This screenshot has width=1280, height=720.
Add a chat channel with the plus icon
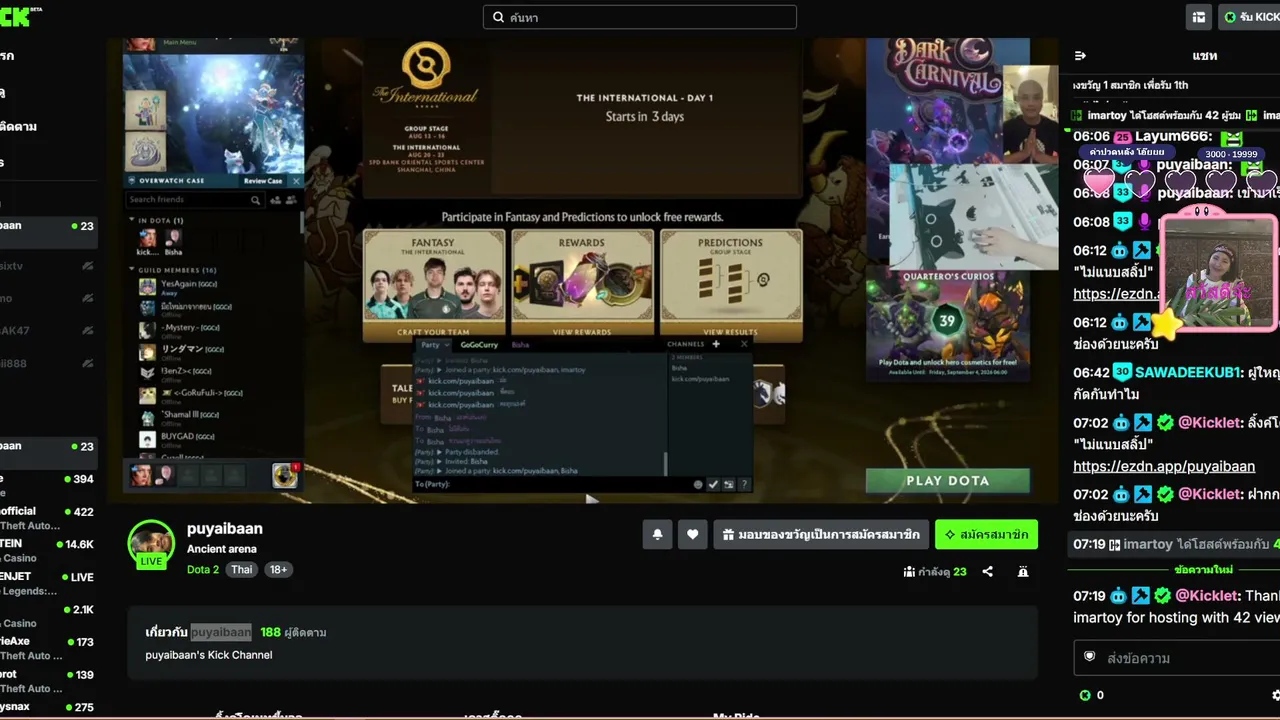tap(716, 344)
